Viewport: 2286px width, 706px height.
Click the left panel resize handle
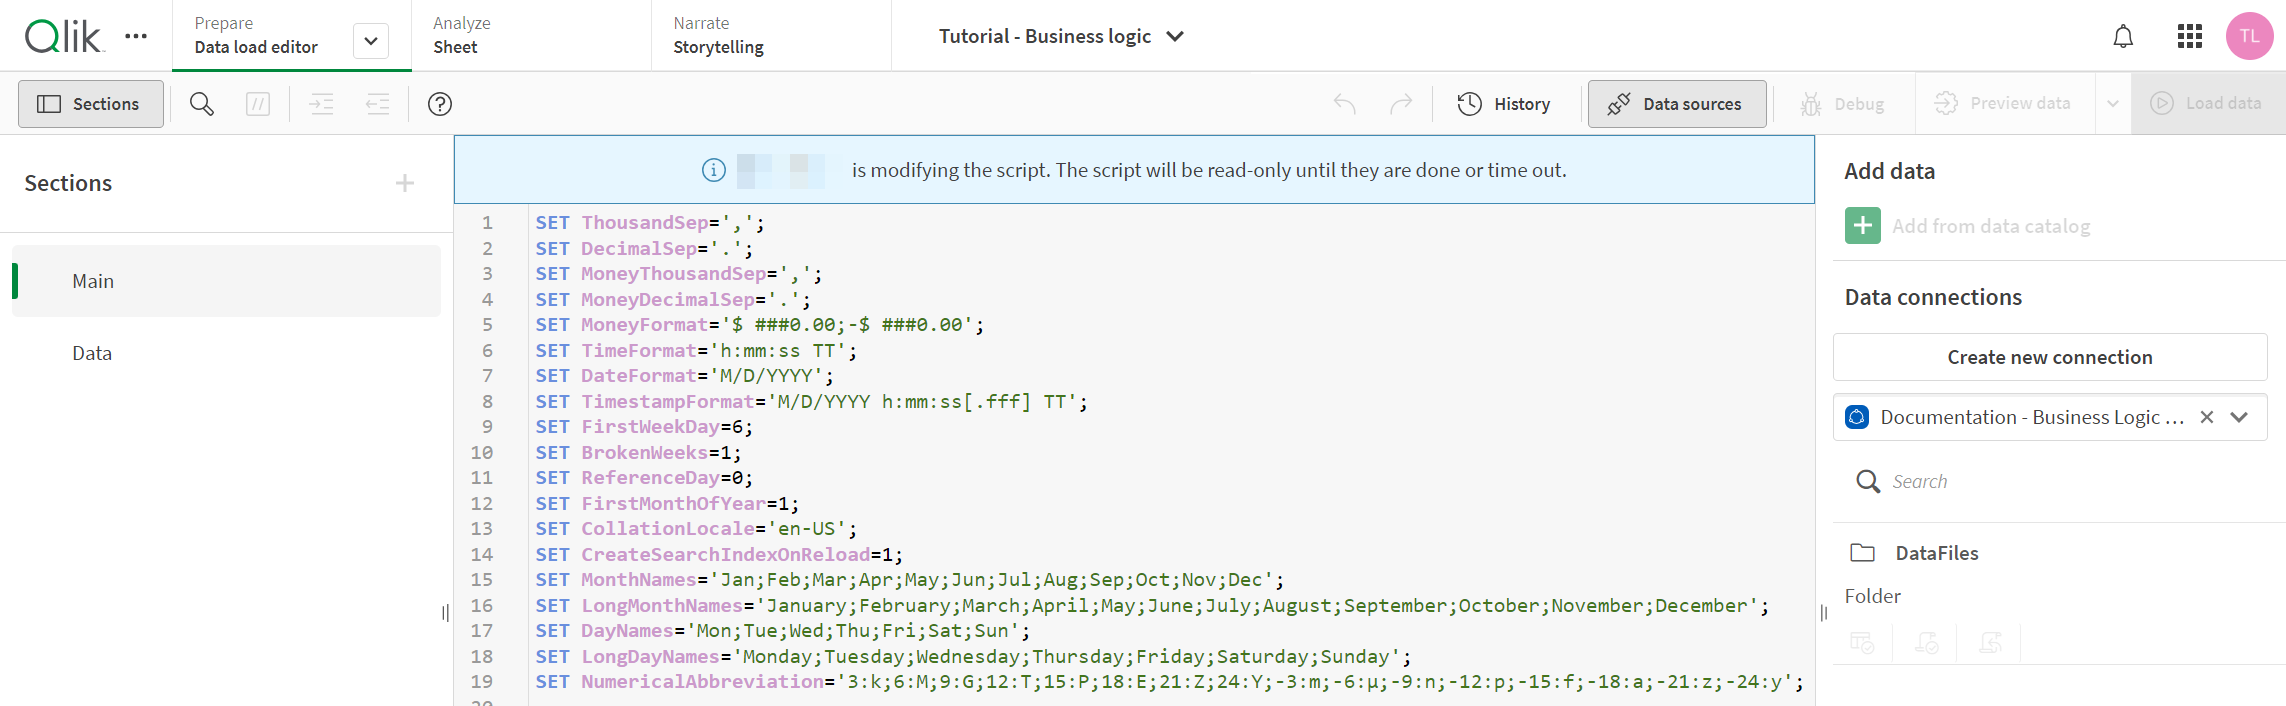[x=446, y=613]
